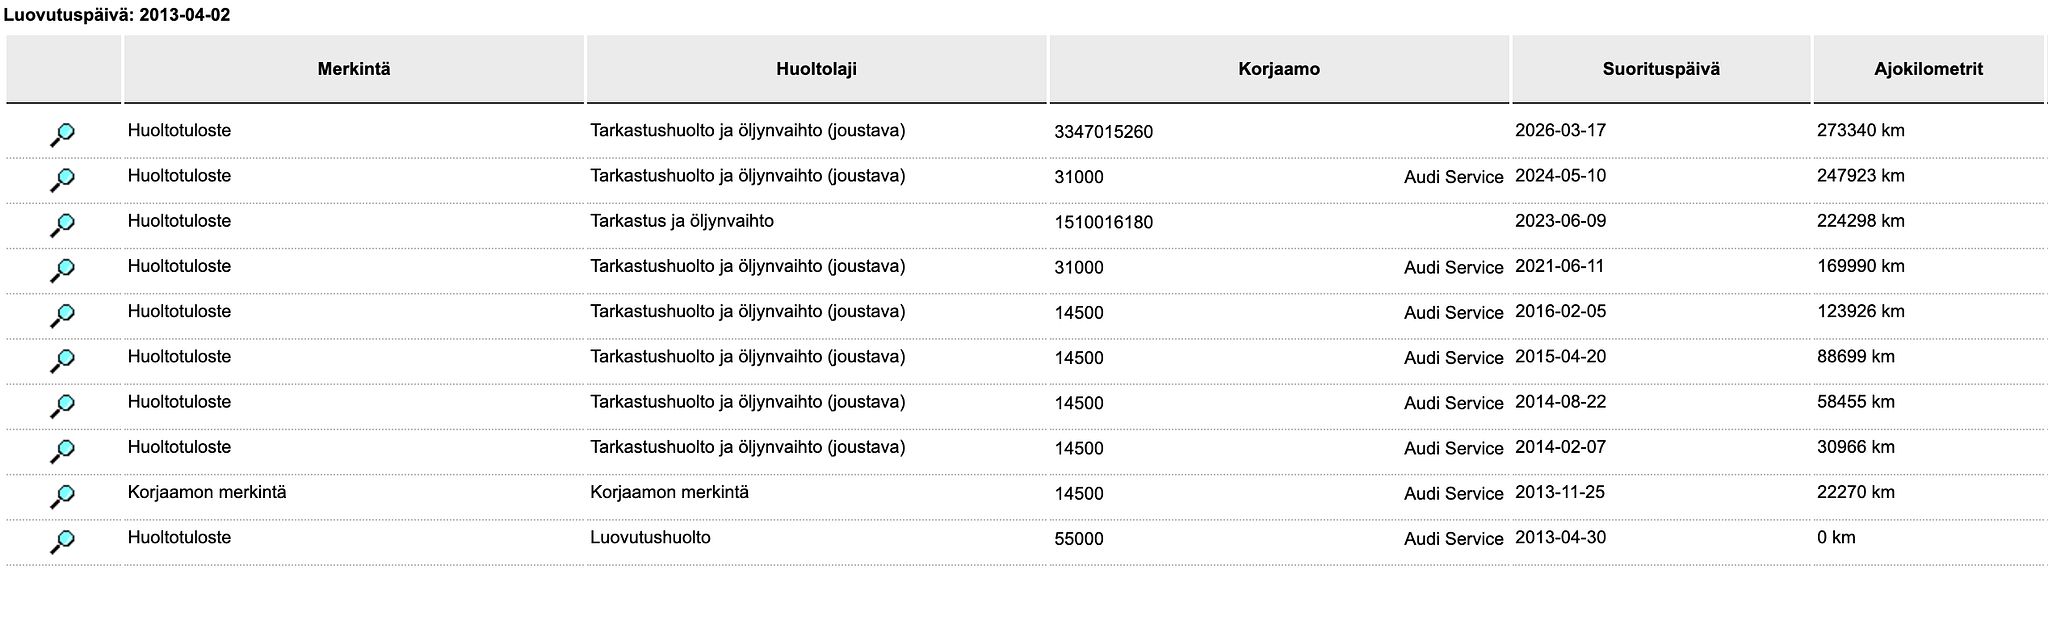
Task: Open magnifier for 2021-06-11 service entry
Action: point(62,270)
